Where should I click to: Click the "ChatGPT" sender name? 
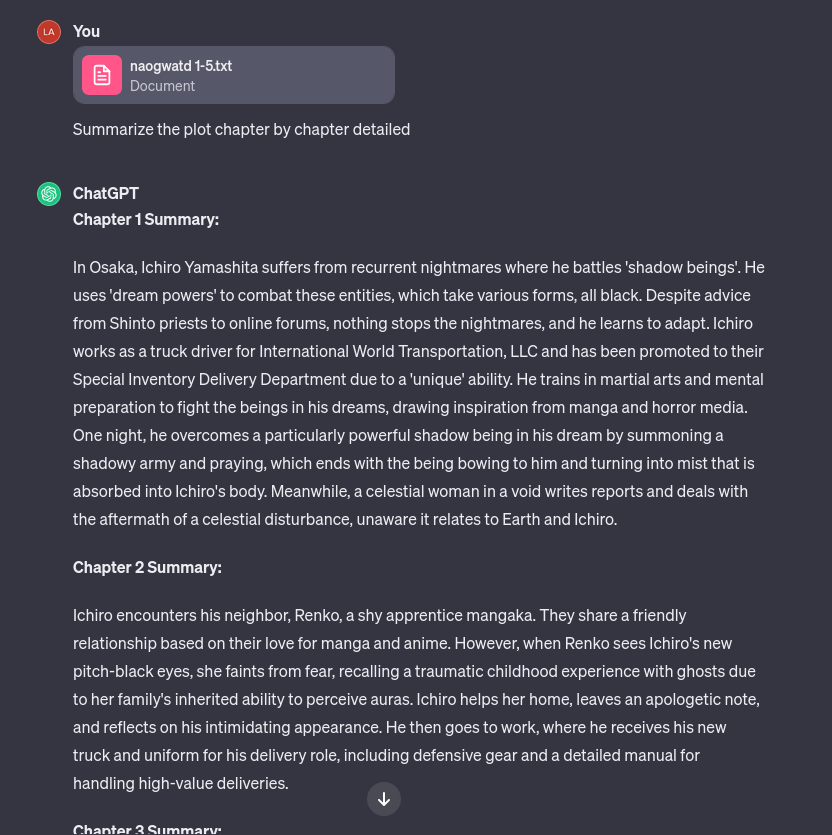pos(106,193)
